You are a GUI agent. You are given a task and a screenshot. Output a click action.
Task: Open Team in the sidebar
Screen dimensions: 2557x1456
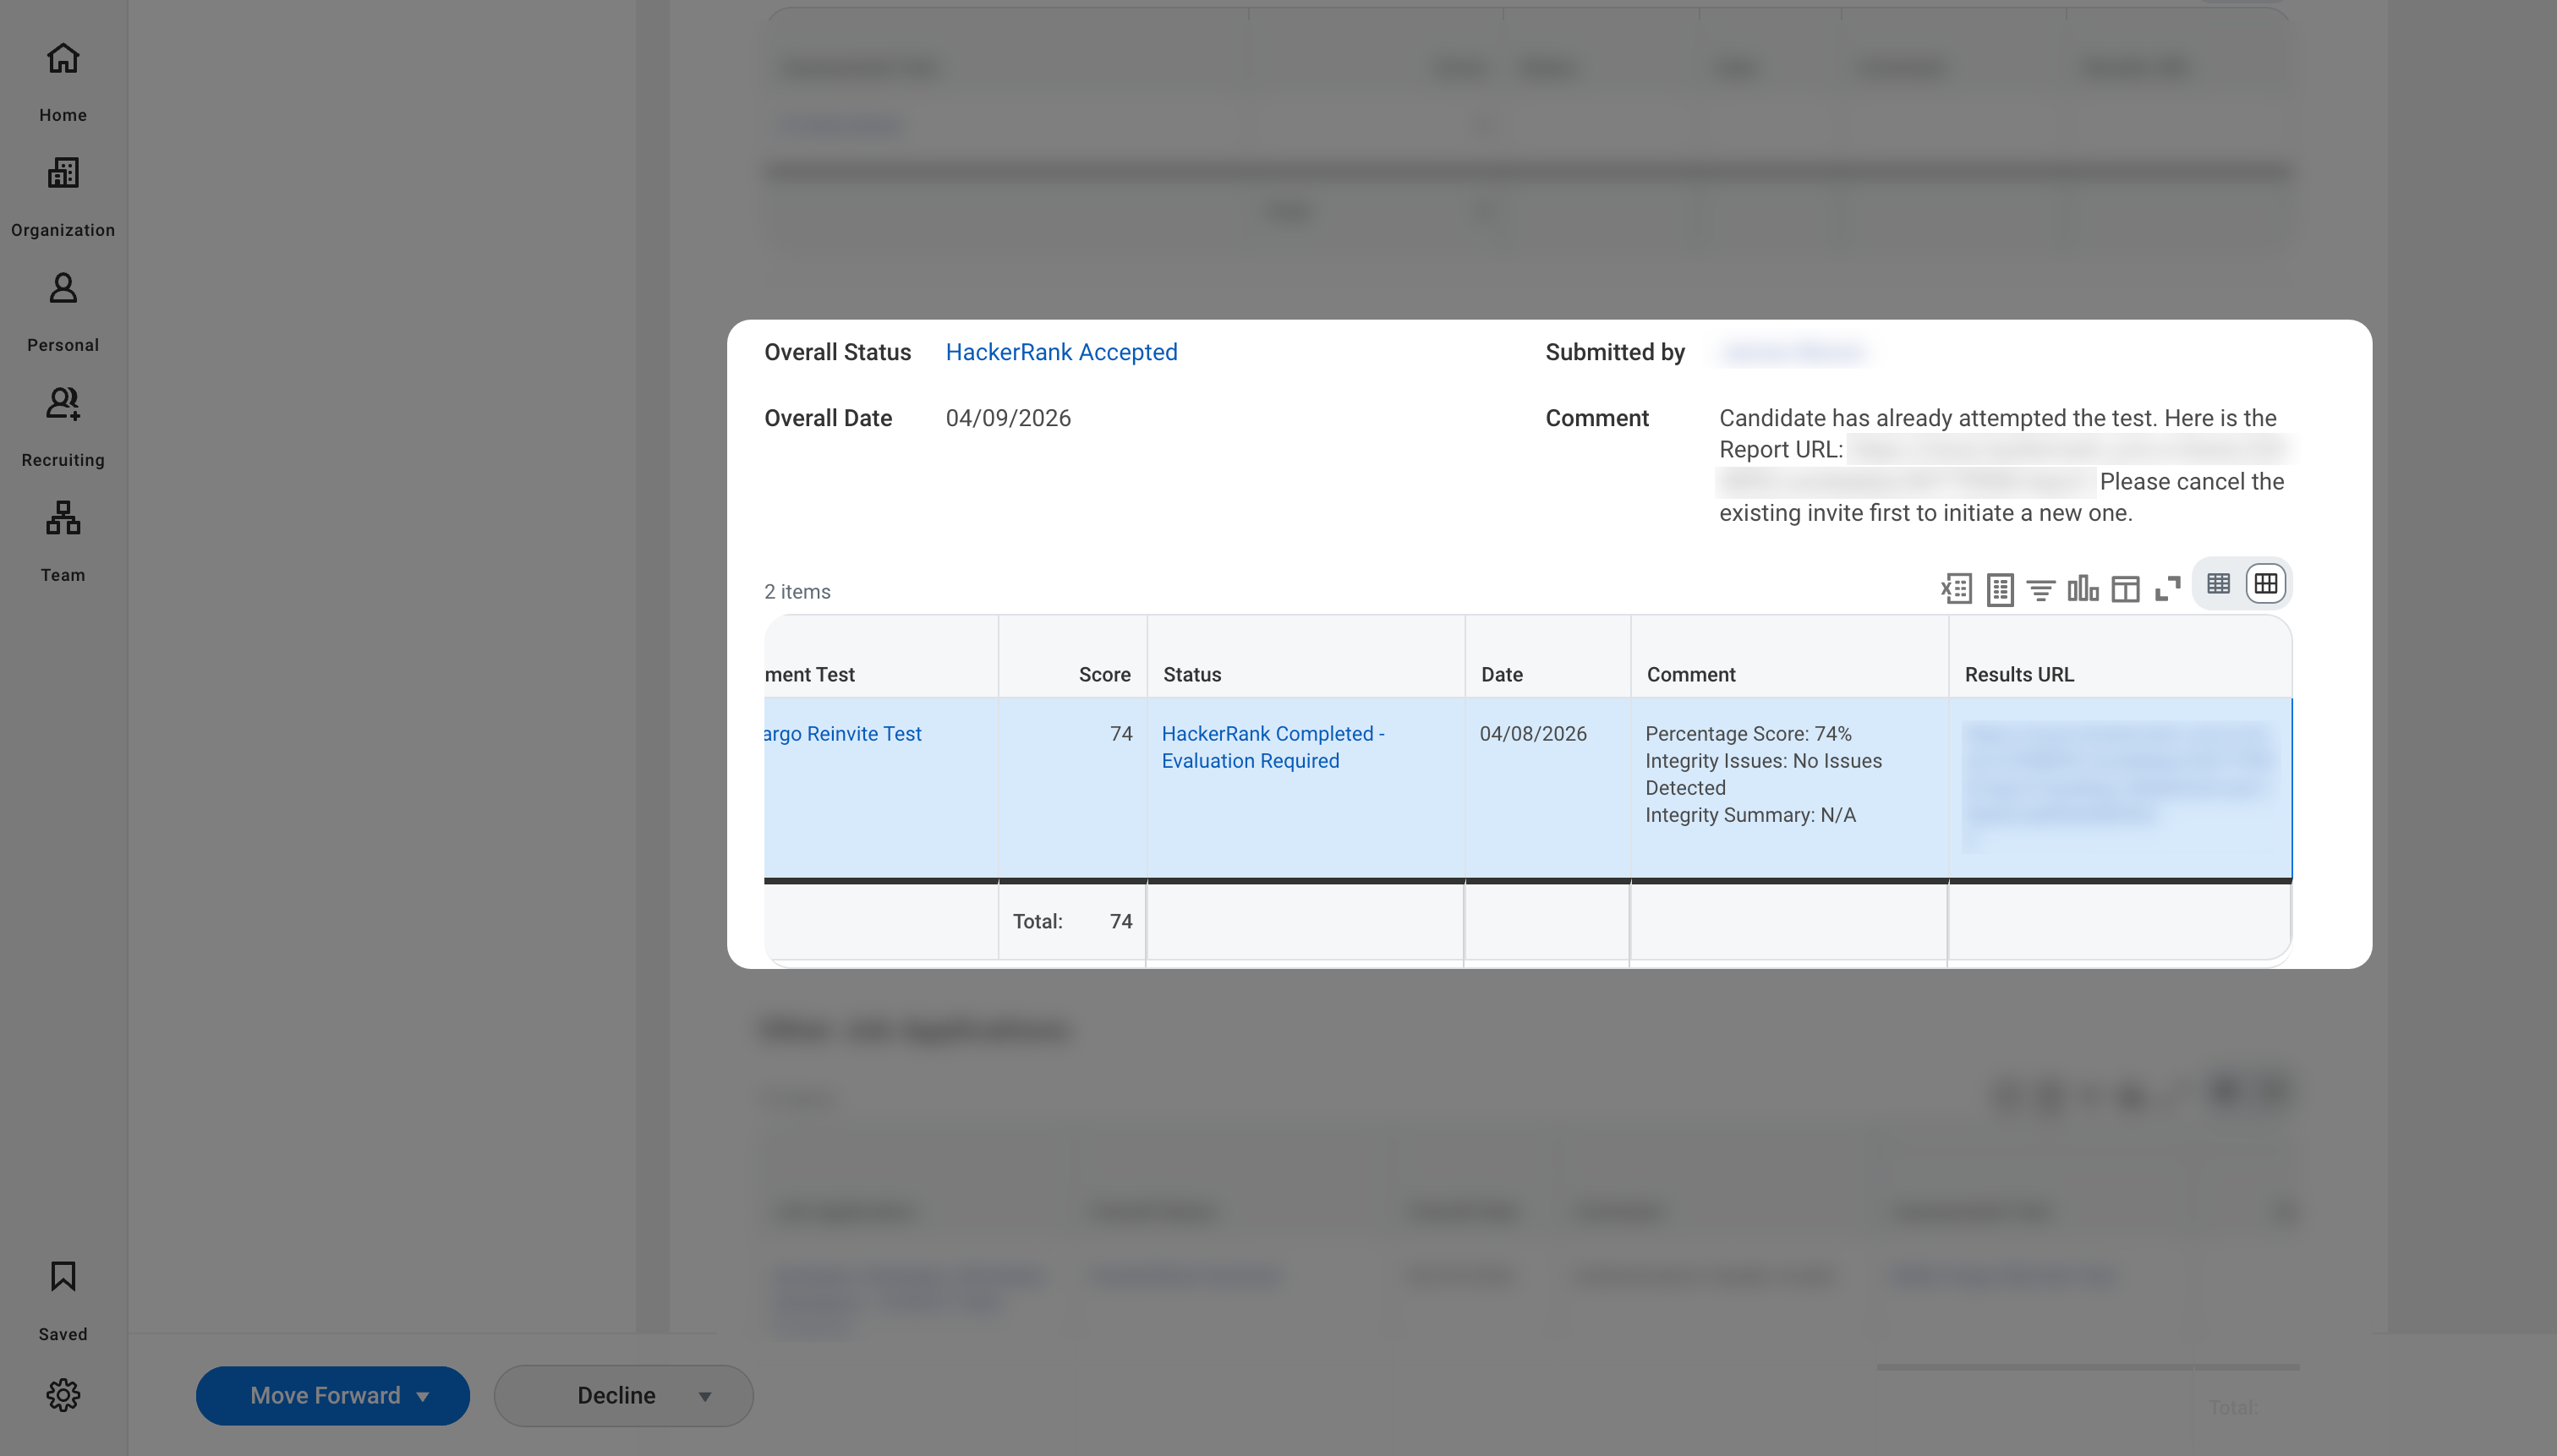point(63,541)
